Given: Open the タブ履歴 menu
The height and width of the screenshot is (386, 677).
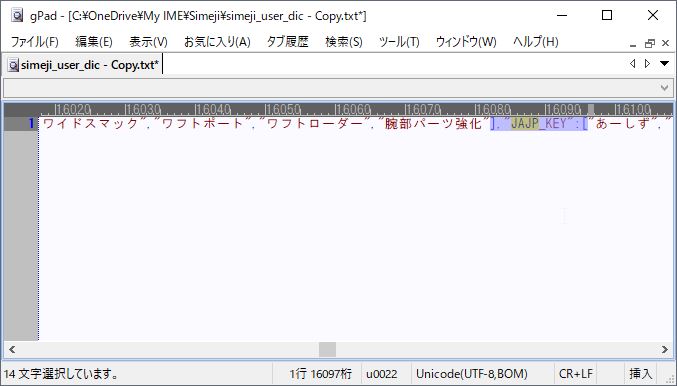Looking at the screenshot, I should click(288, 42).
